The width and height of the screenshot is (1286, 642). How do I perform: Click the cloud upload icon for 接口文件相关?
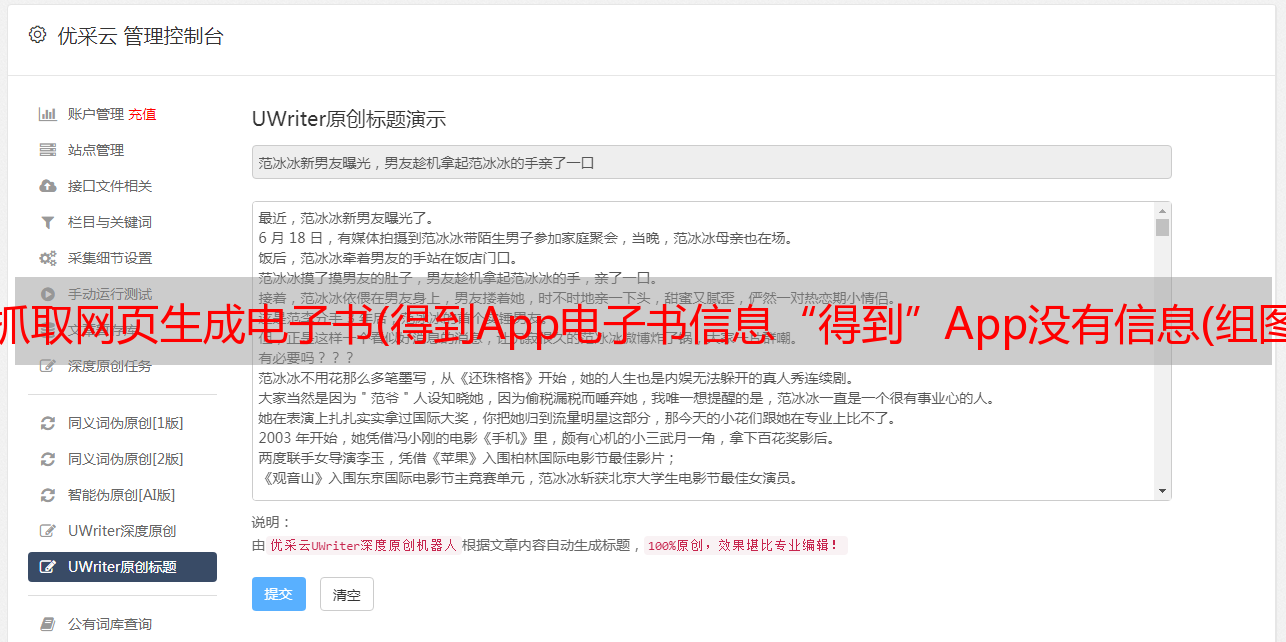(47, 186)
